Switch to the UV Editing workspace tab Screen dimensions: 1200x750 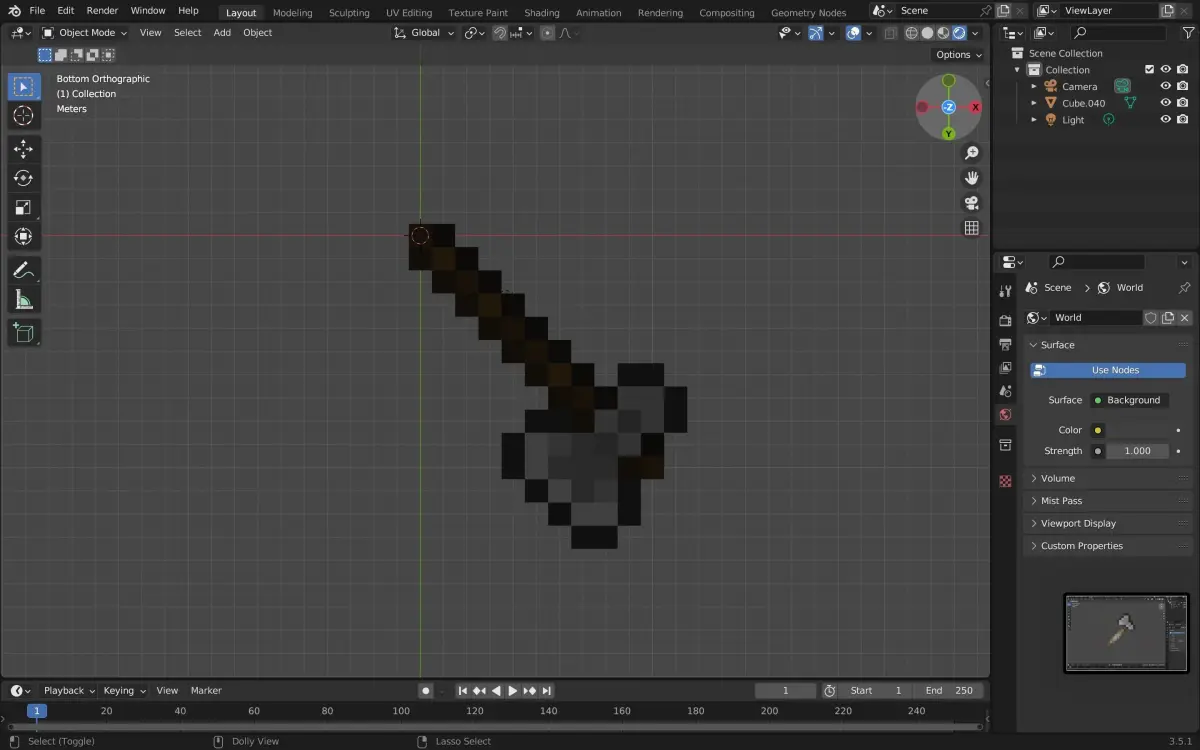tap(409, 13)
